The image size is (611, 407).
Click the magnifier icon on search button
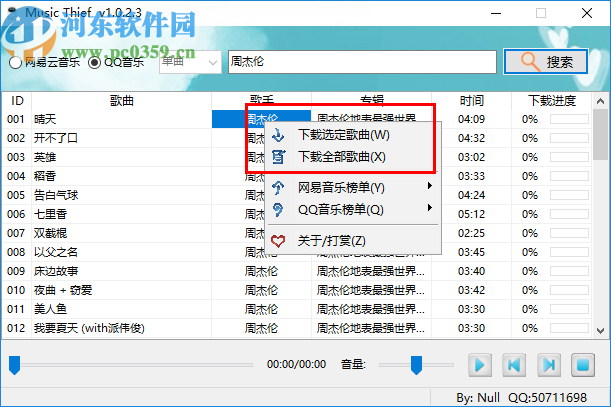[530, 62]
